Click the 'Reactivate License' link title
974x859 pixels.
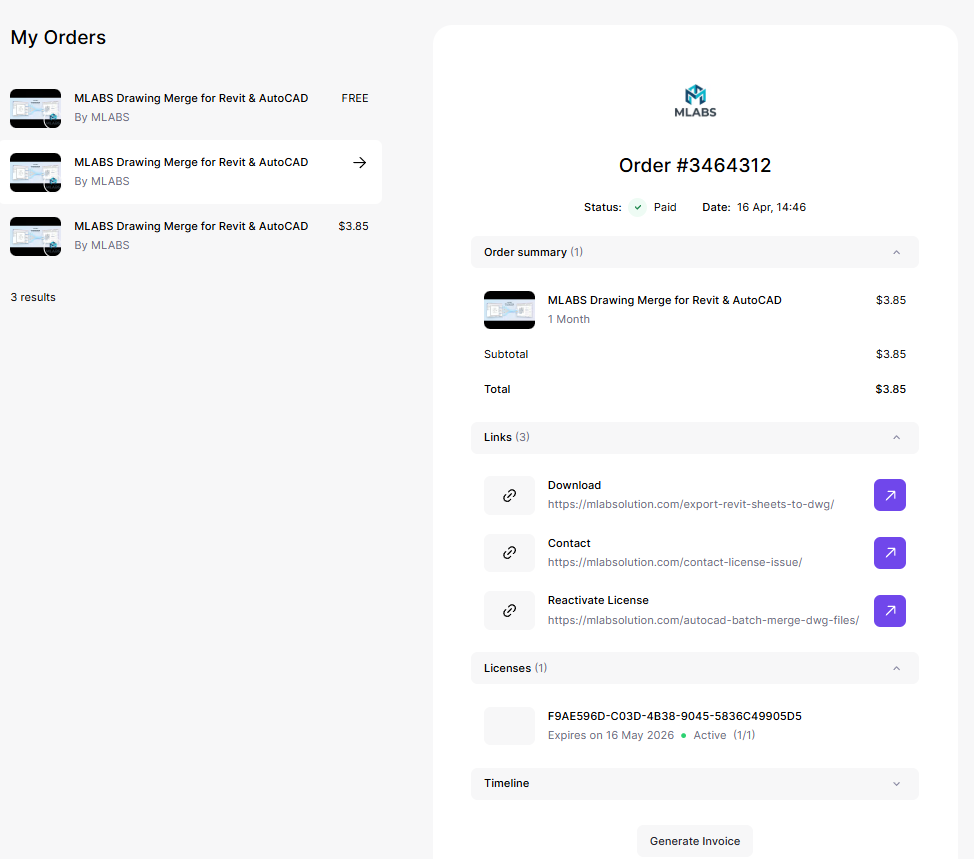[598, 600]
